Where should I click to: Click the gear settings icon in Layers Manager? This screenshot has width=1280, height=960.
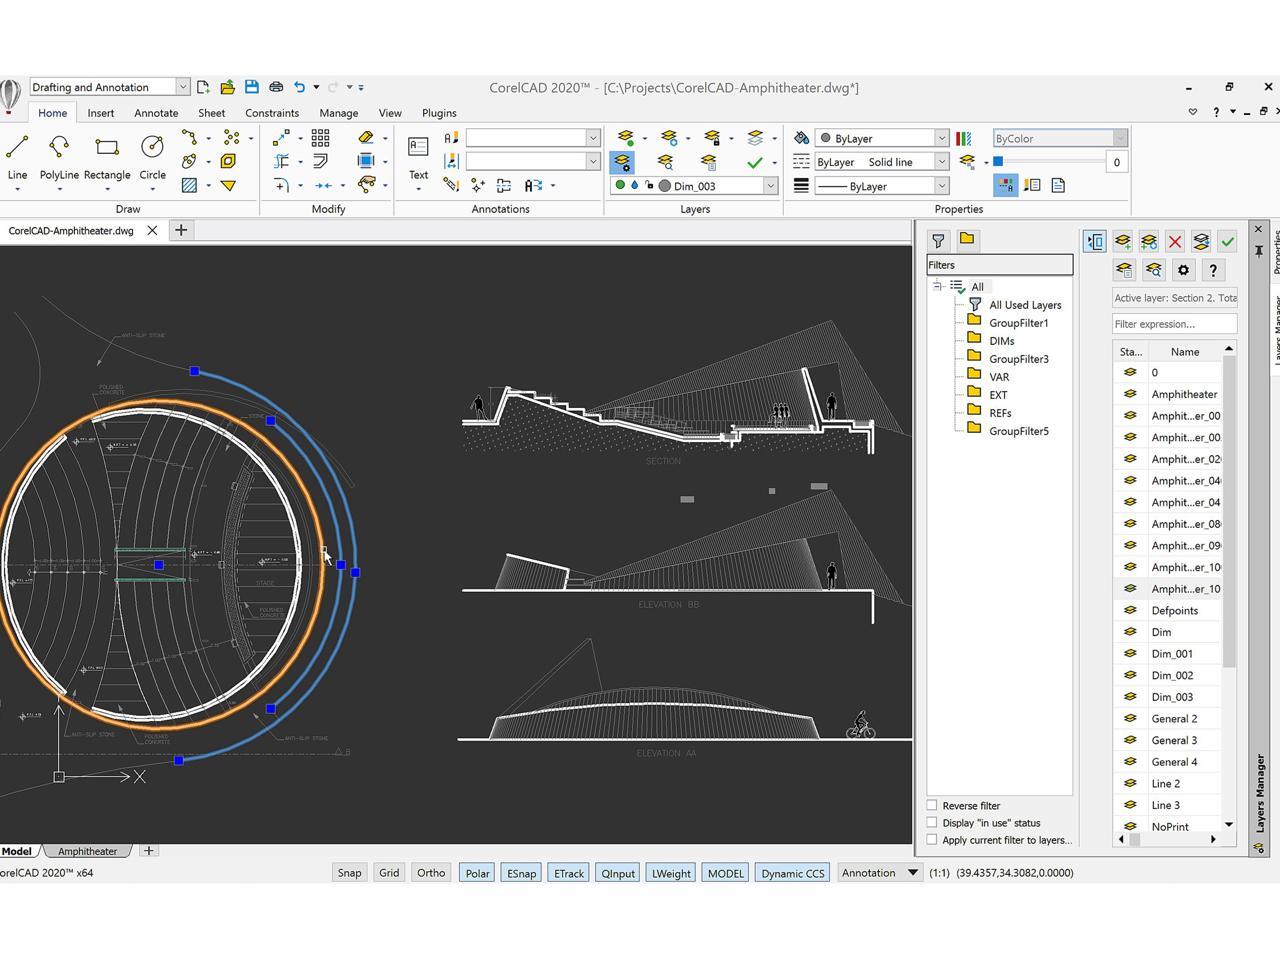(1183, 270)
